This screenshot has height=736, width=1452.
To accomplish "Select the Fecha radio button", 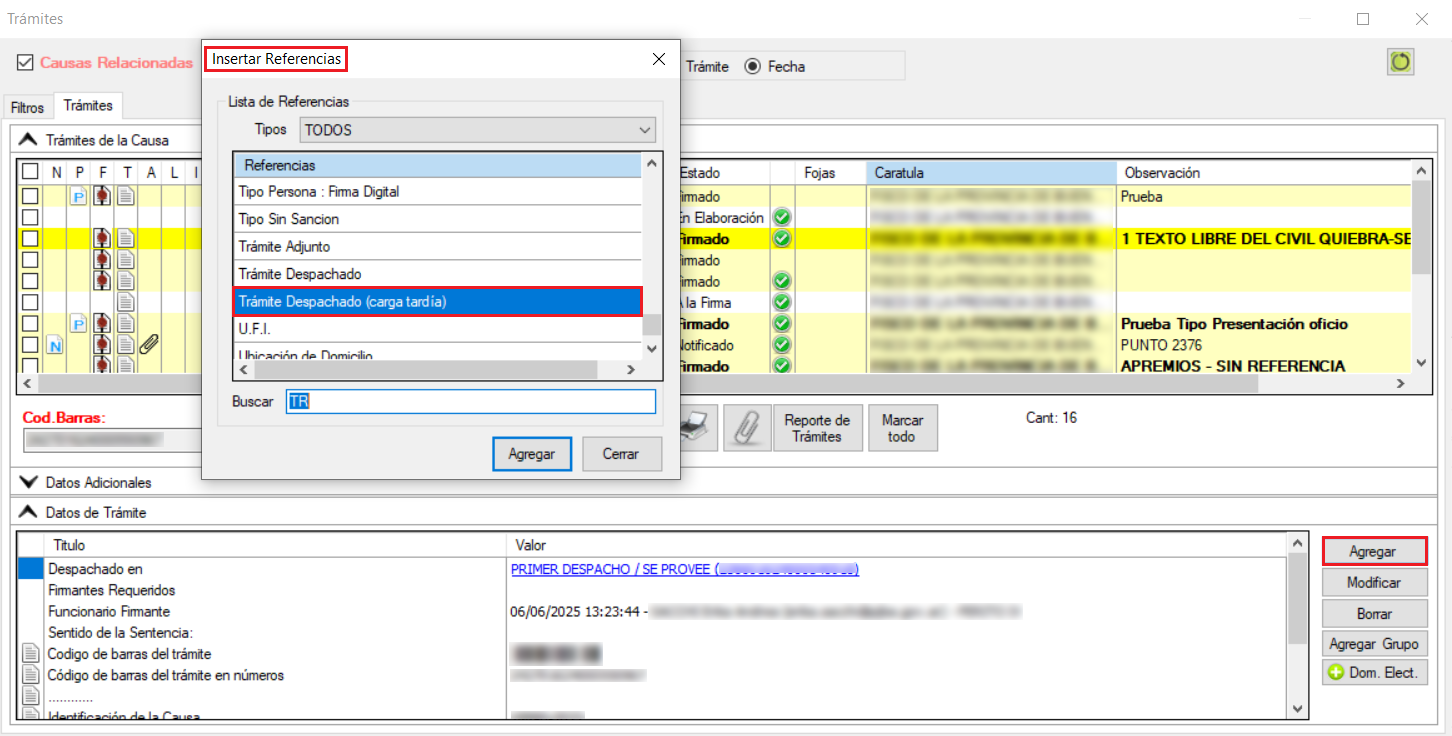I will (752, 67).
